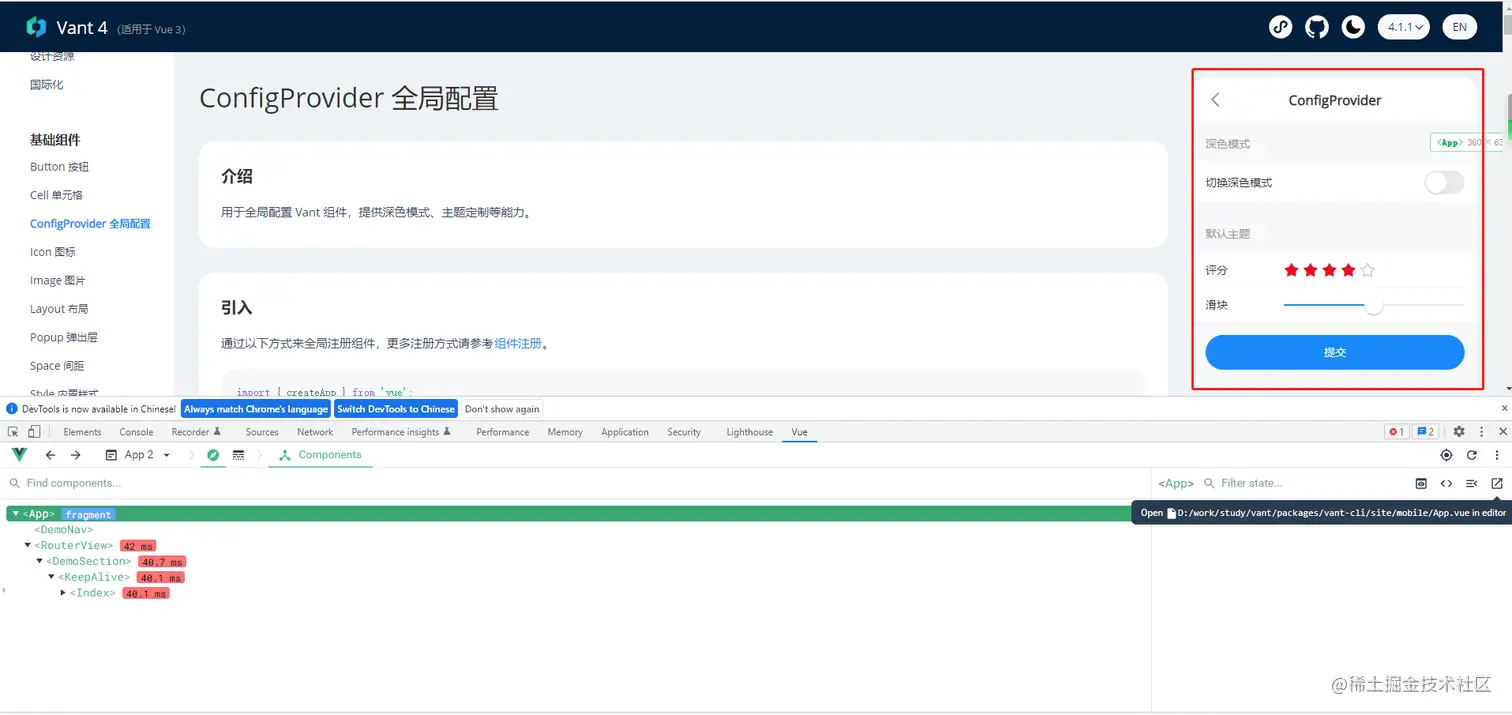Click the open in editor icon

1497,483
